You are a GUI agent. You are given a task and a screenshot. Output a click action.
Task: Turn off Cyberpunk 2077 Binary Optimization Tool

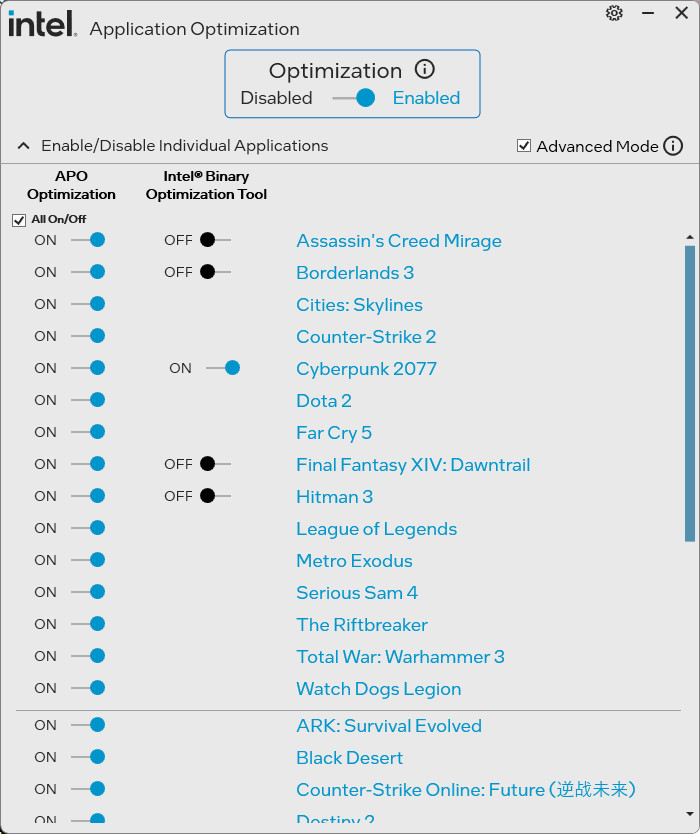click(223, 368)
